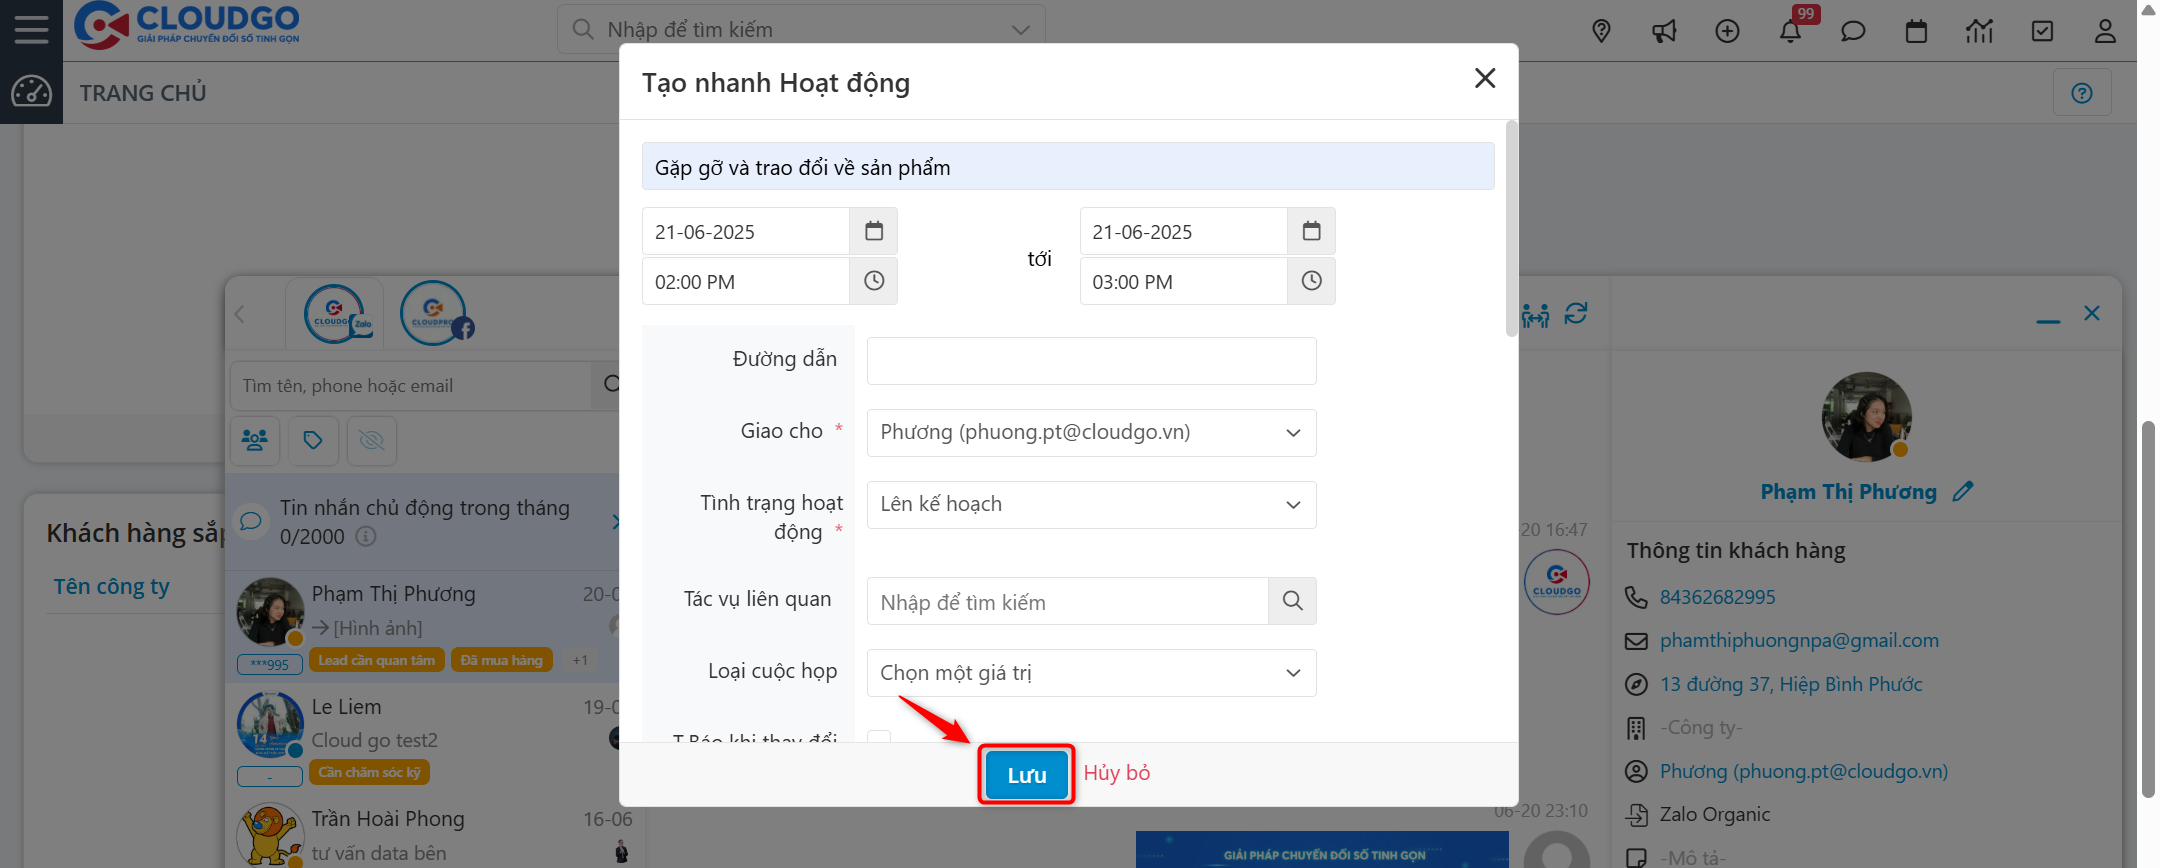
Task: Edit Phạm Thị Phương name pencil icon
Action: pos(1963,491)
